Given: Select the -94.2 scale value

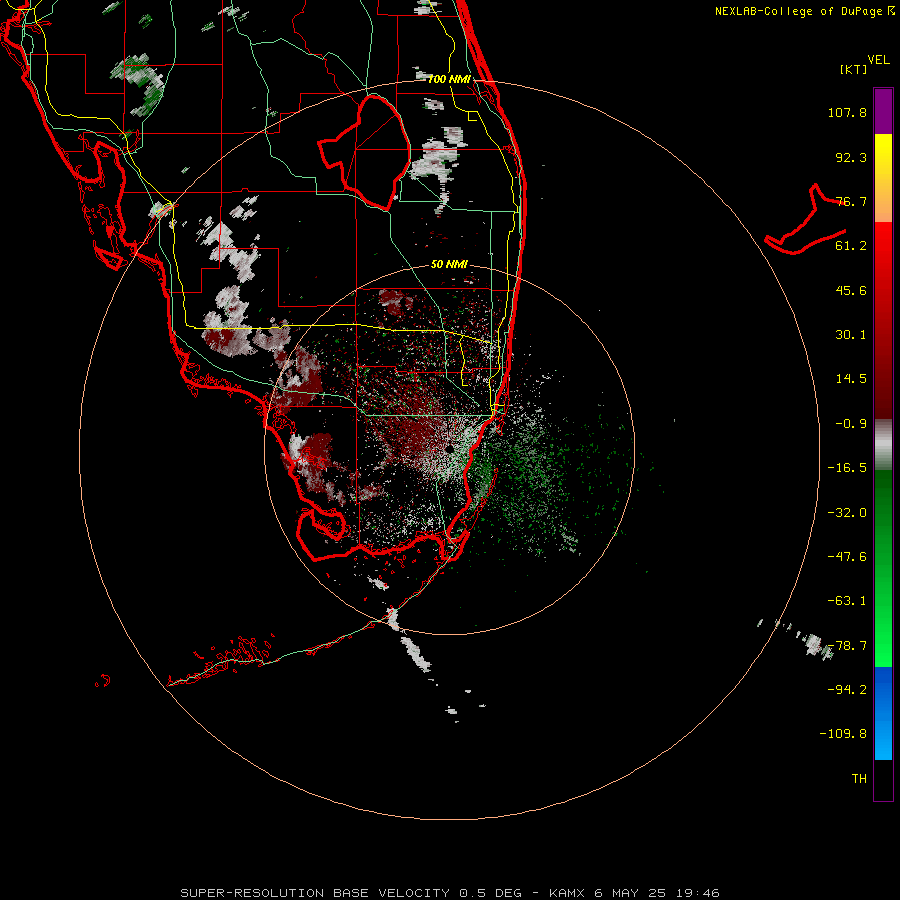Looking at the screenshot, I should 847,690.
